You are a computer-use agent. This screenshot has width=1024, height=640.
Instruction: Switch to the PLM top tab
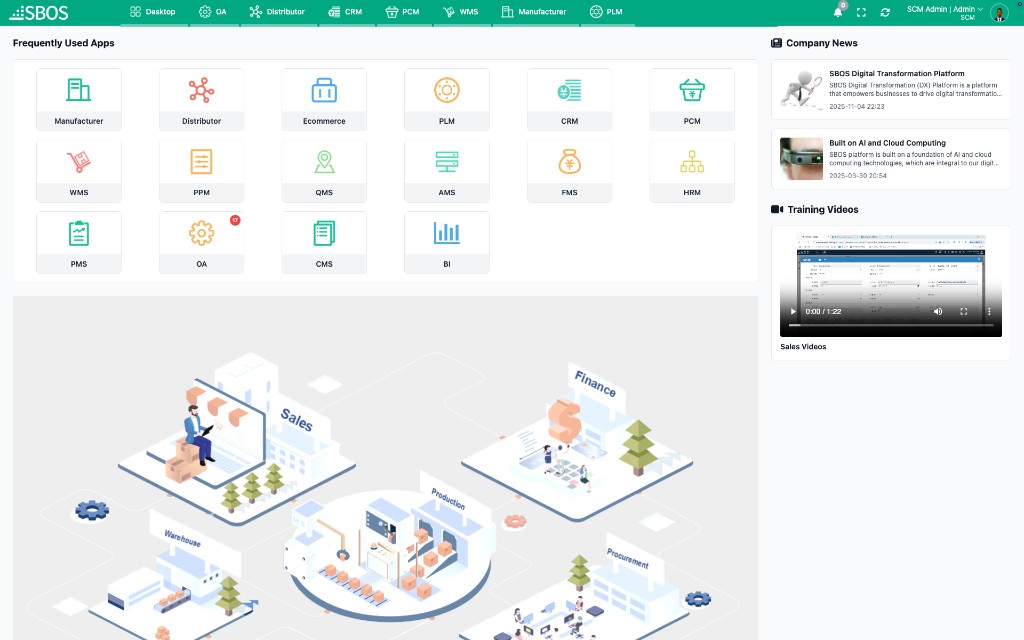pos(607,12)
